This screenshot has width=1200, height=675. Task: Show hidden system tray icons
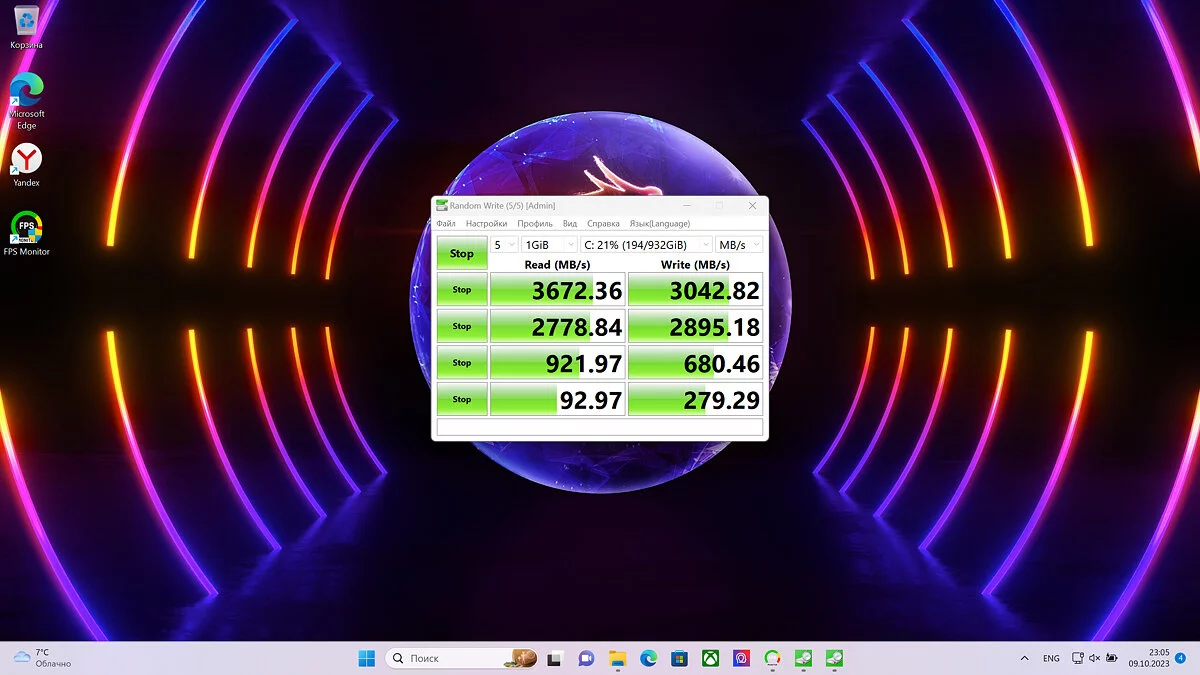[1023, 658]
